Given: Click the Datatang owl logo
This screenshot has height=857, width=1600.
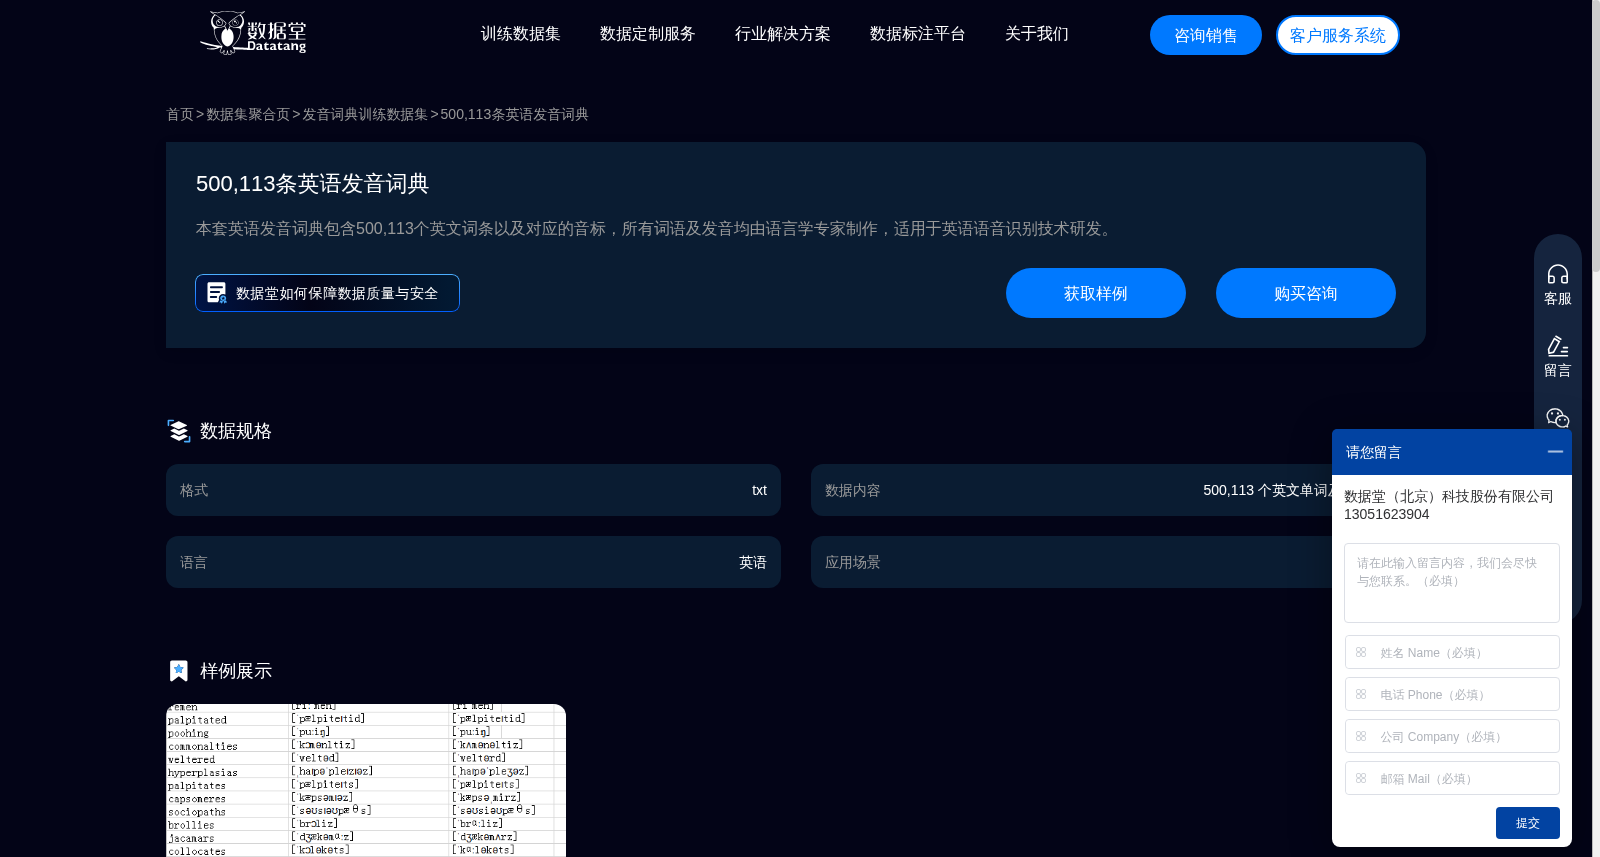Looking at the screenshot, I should (254, 33).
